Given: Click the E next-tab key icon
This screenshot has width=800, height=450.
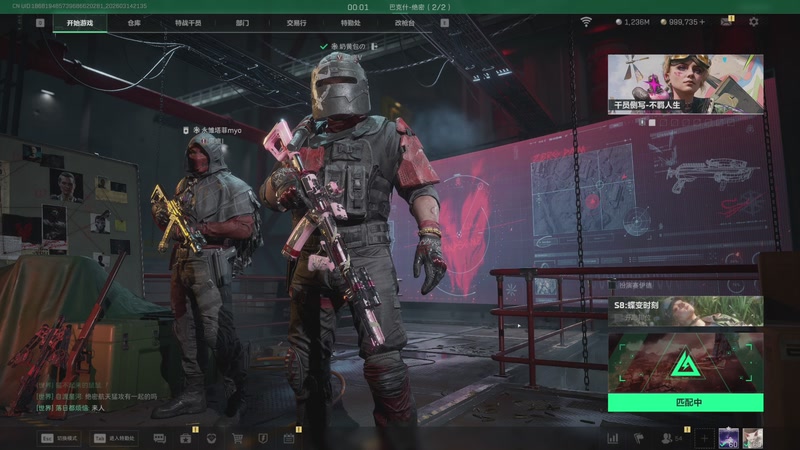Looking at the screenshot, I should [444, 23].
